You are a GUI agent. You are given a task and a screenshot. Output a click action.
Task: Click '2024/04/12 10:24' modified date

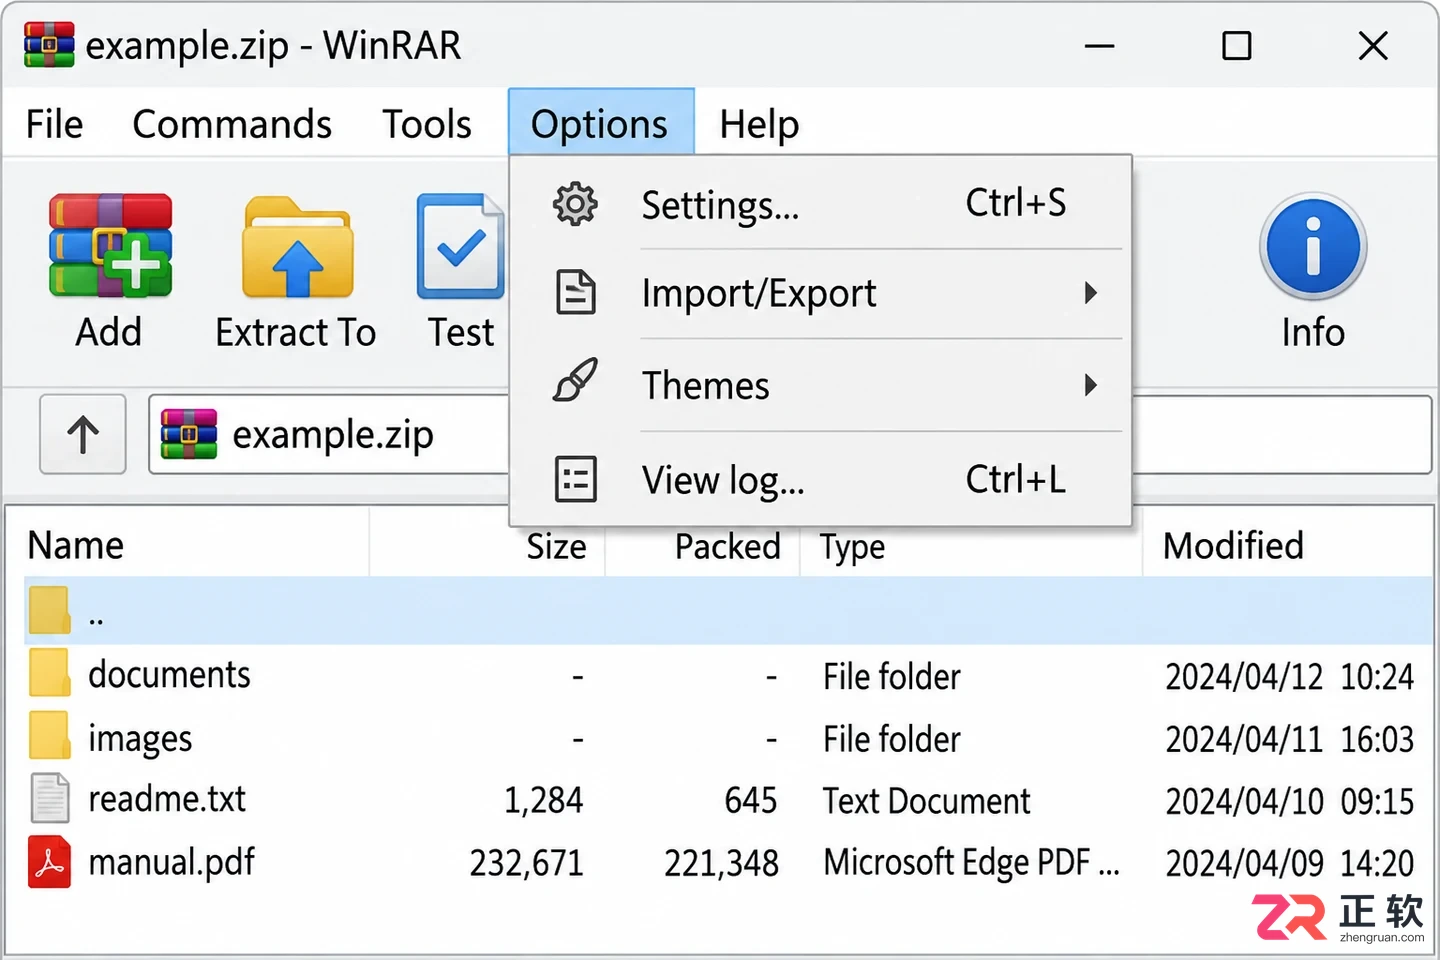[1290, 677]
